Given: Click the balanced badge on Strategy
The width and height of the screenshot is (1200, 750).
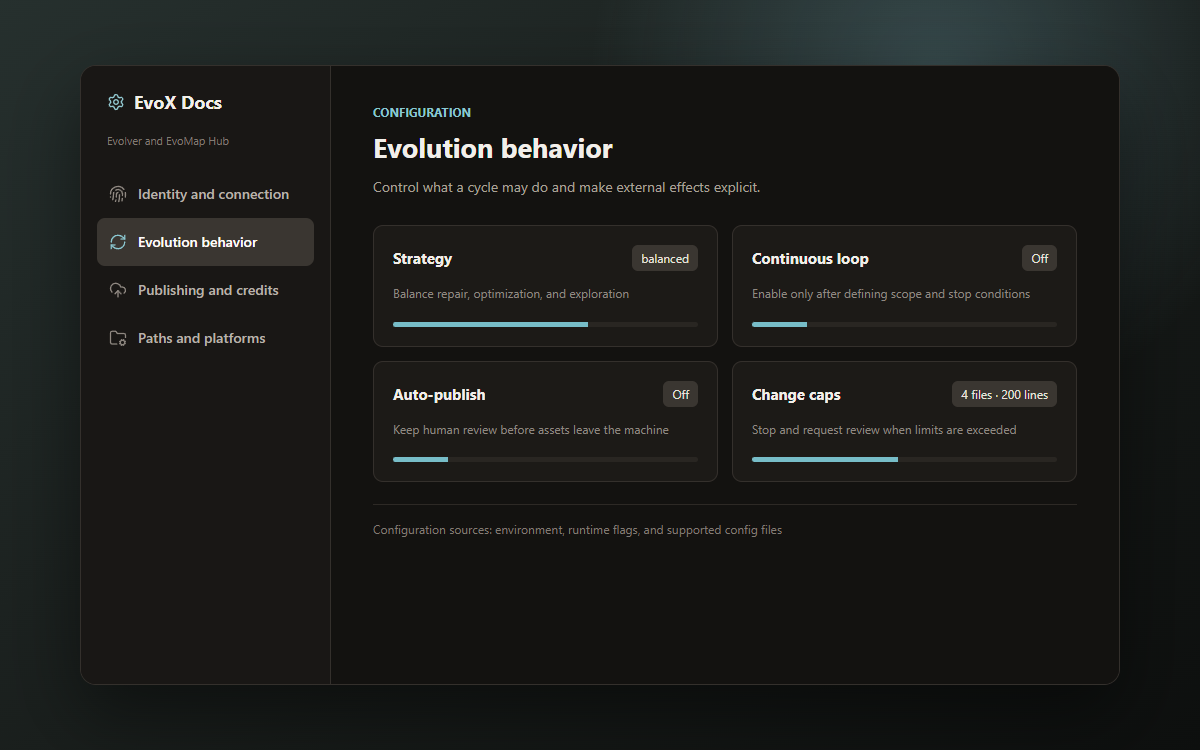Looking at the screenshot, I should [x=665, y=258].
